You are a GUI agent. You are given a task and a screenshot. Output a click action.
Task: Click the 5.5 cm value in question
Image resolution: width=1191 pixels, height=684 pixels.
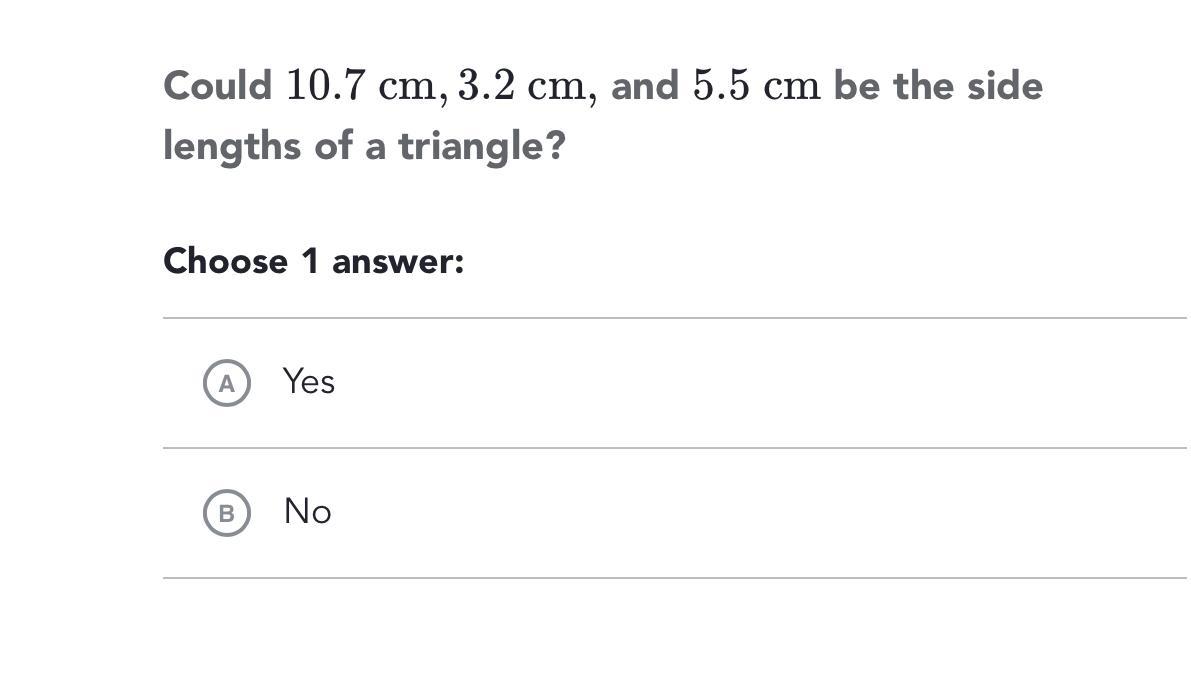point(756,87)
